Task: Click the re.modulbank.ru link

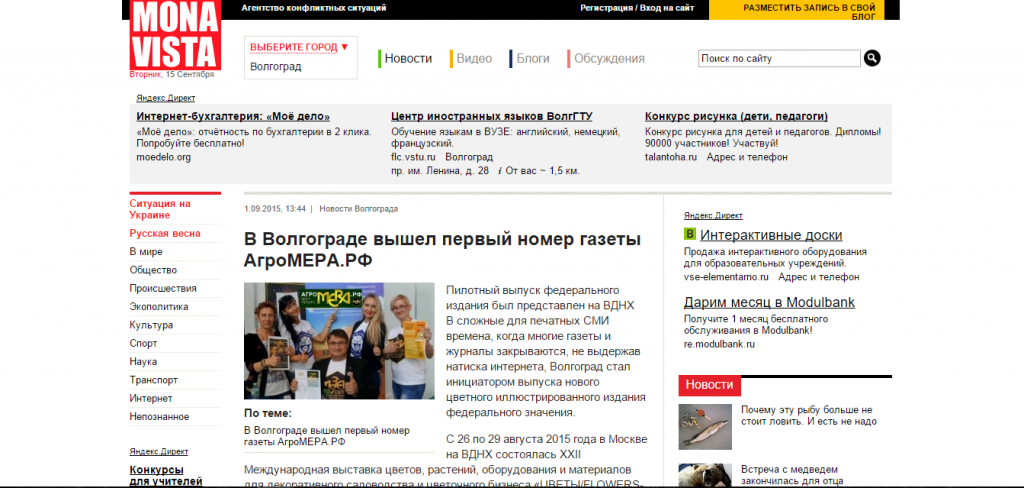Action: [719, 344]
